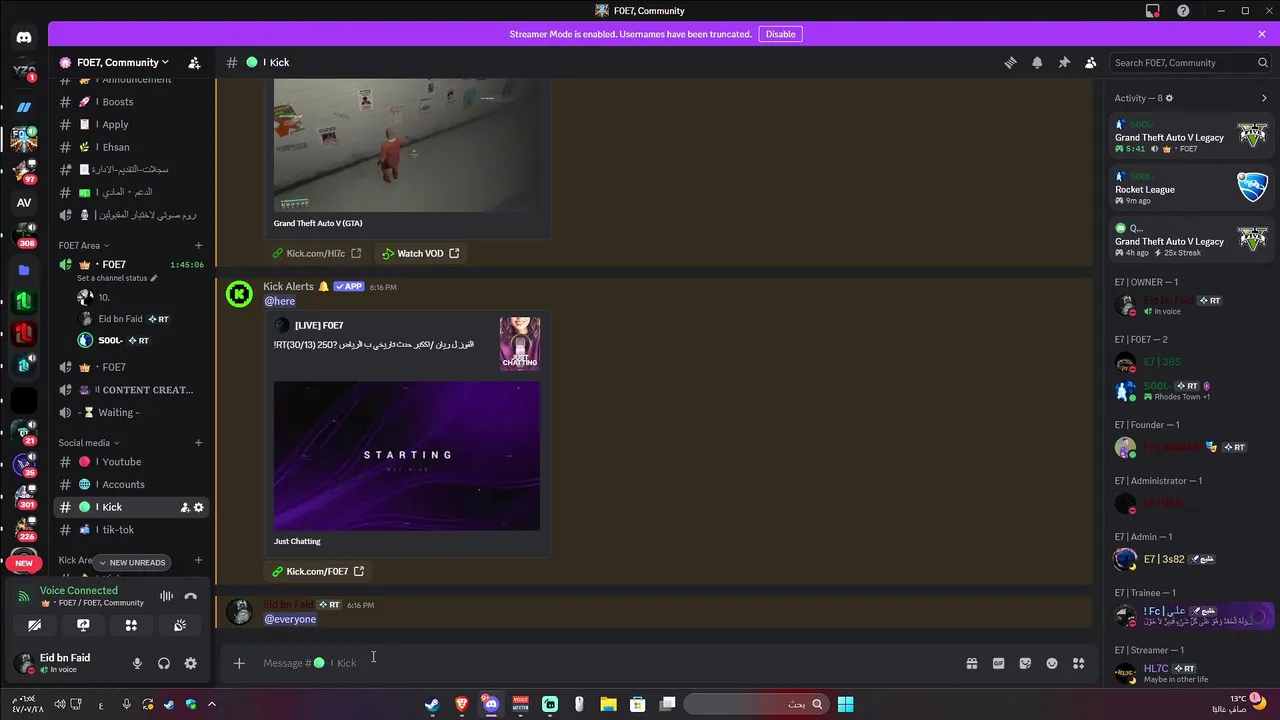
Task: Join the CONTENT CREAT... voice channel
Action: pyautogui.click(x=131, y=390)
